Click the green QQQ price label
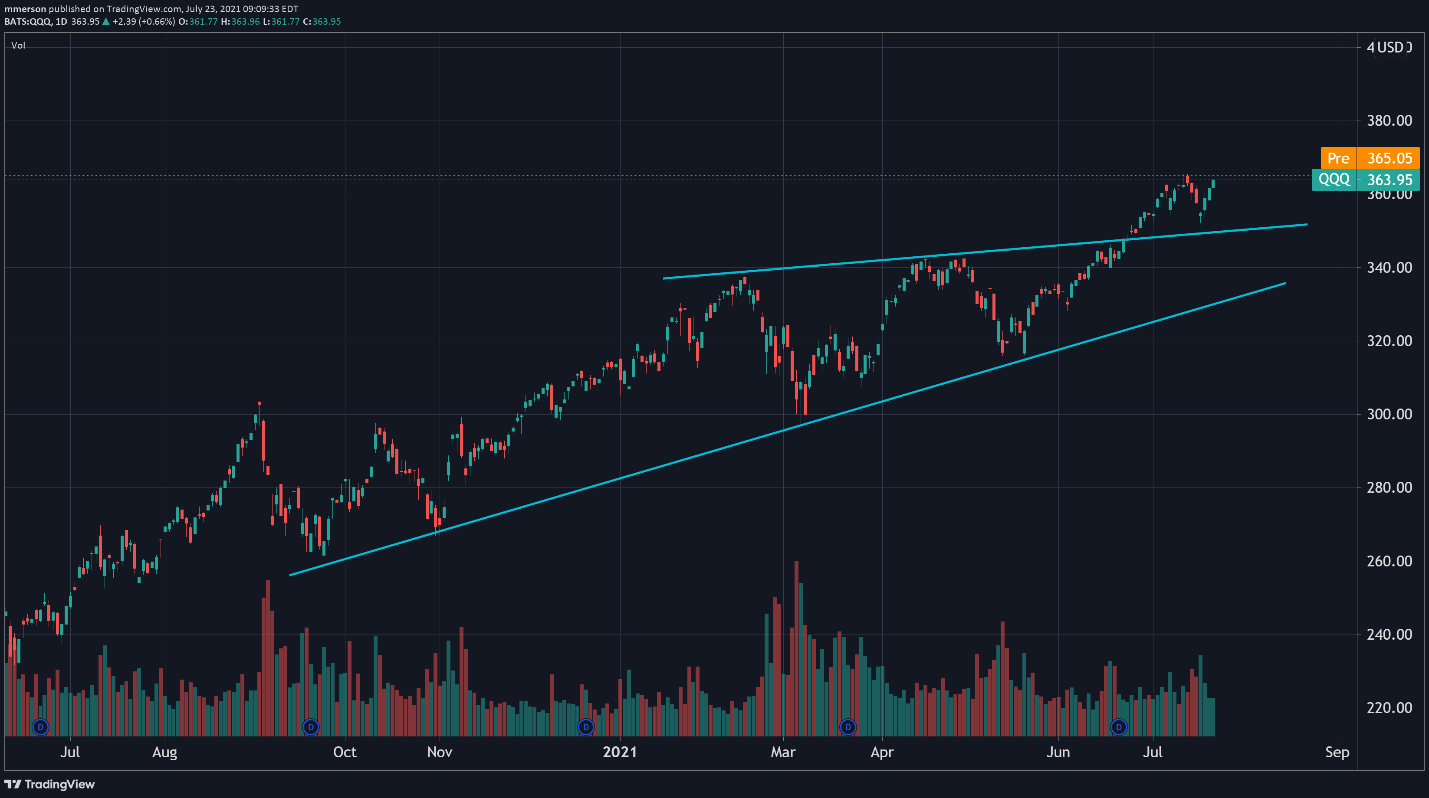 pyautogui.click(x=1334, y=180)
